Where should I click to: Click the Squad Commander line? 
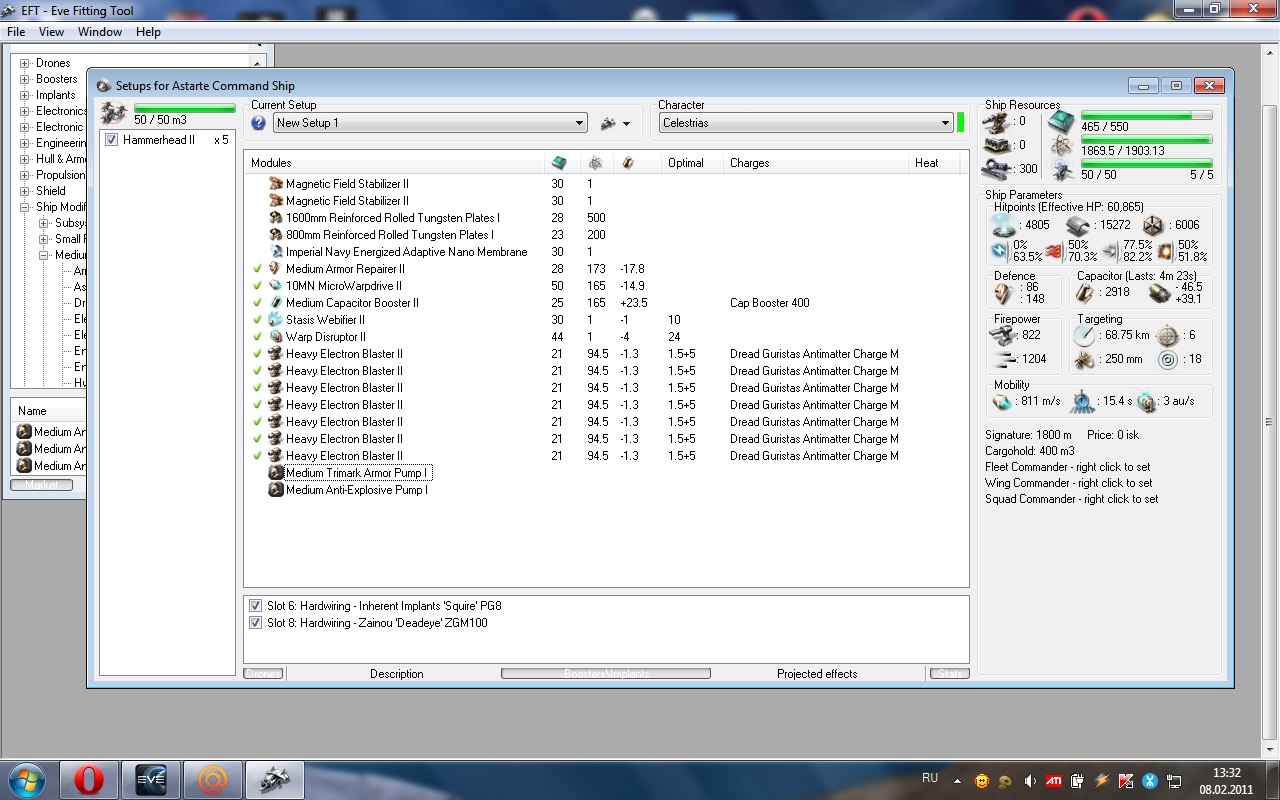(1072, 499)
